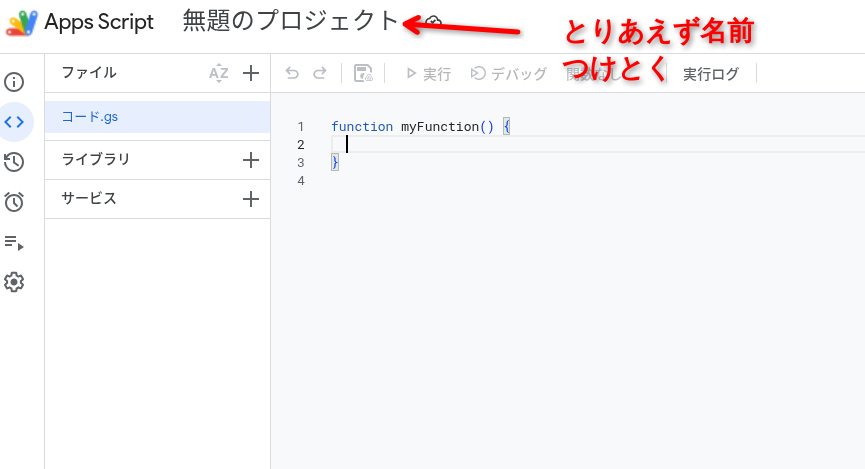Add a service with plus icon
This screenshot has width=865, height=469.
pyautogui.click(x=250, y=199)
